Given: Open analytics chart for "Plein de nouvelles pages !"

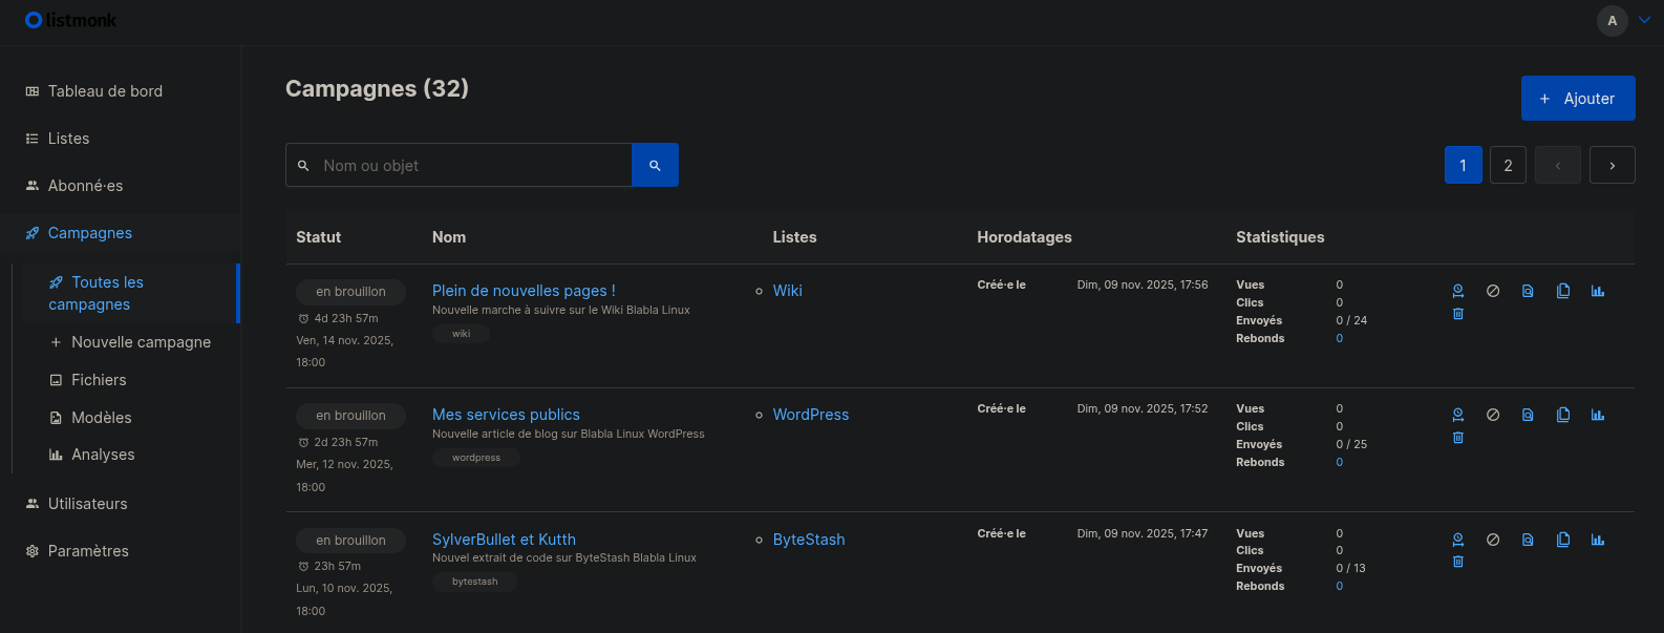Looking at the screenshot, I should (x=1598, y=291).
